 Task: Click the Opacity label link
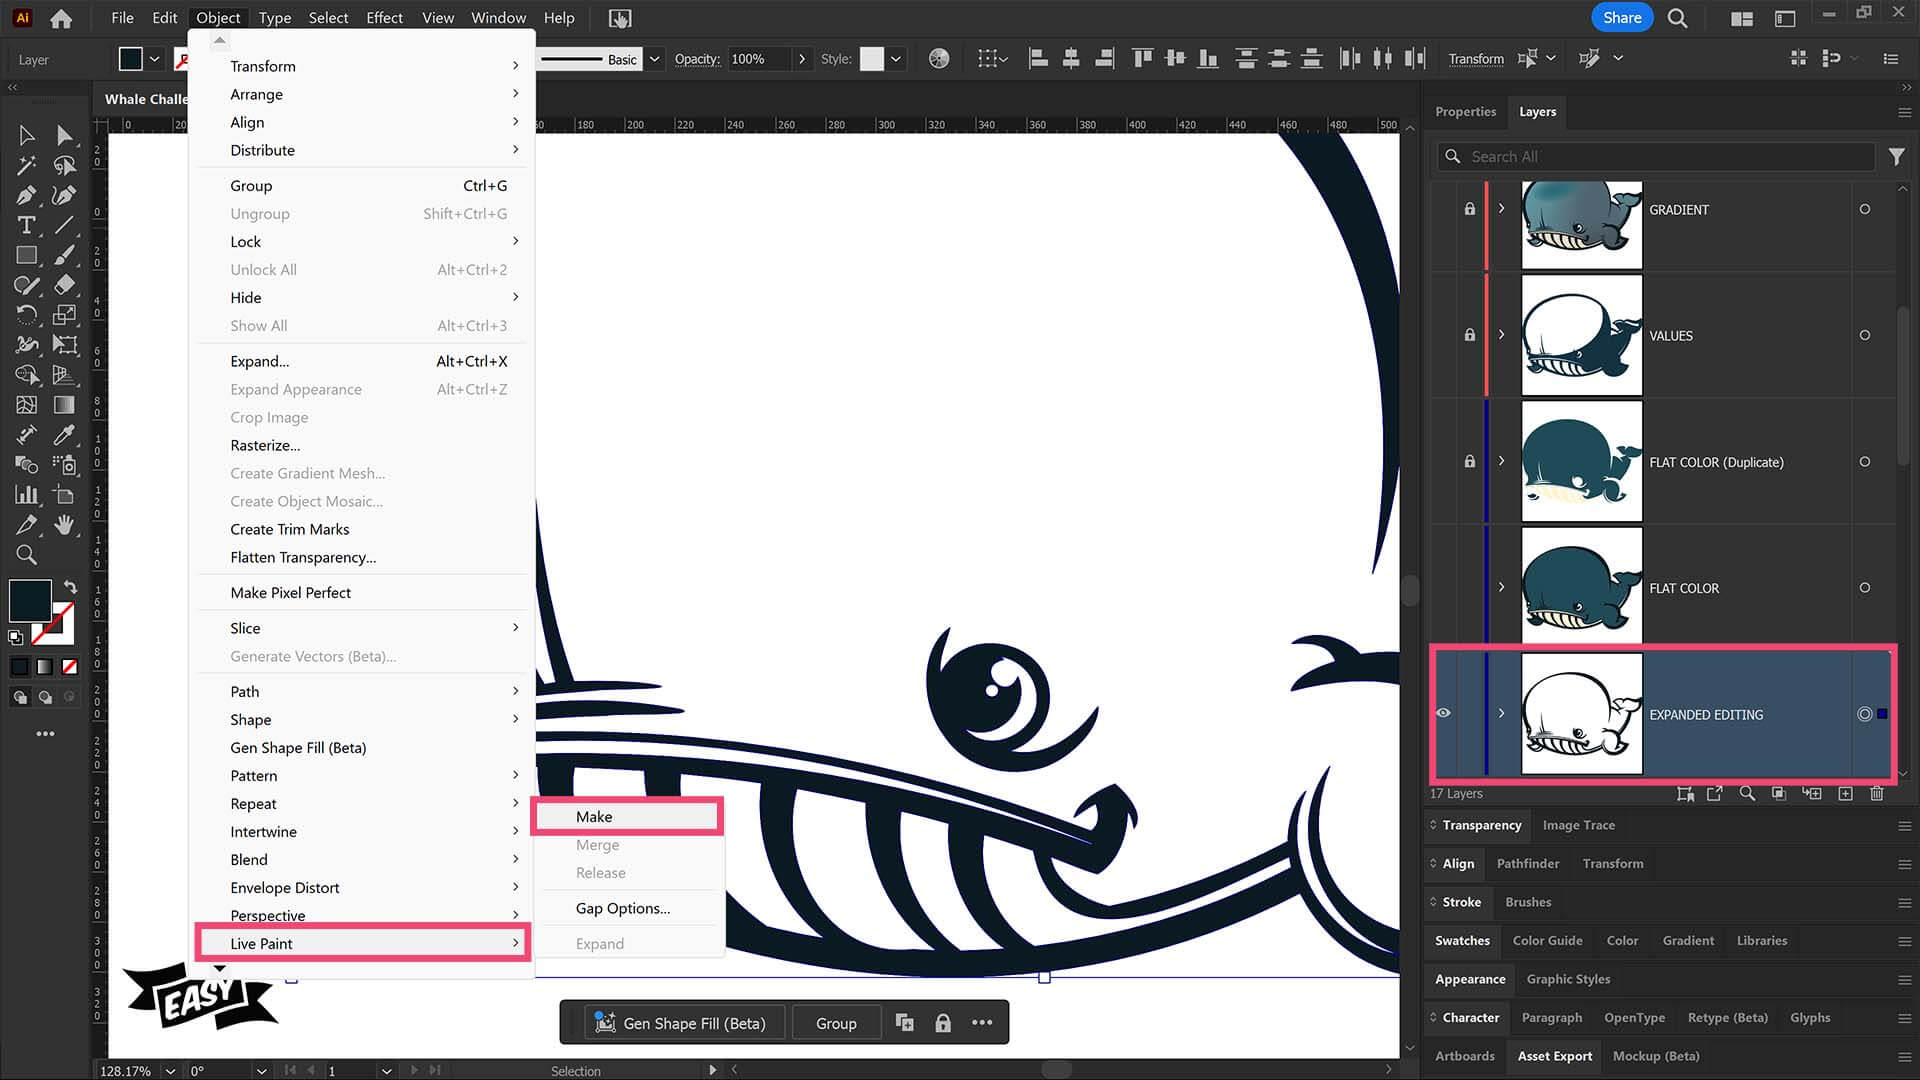tap(697, 59)
